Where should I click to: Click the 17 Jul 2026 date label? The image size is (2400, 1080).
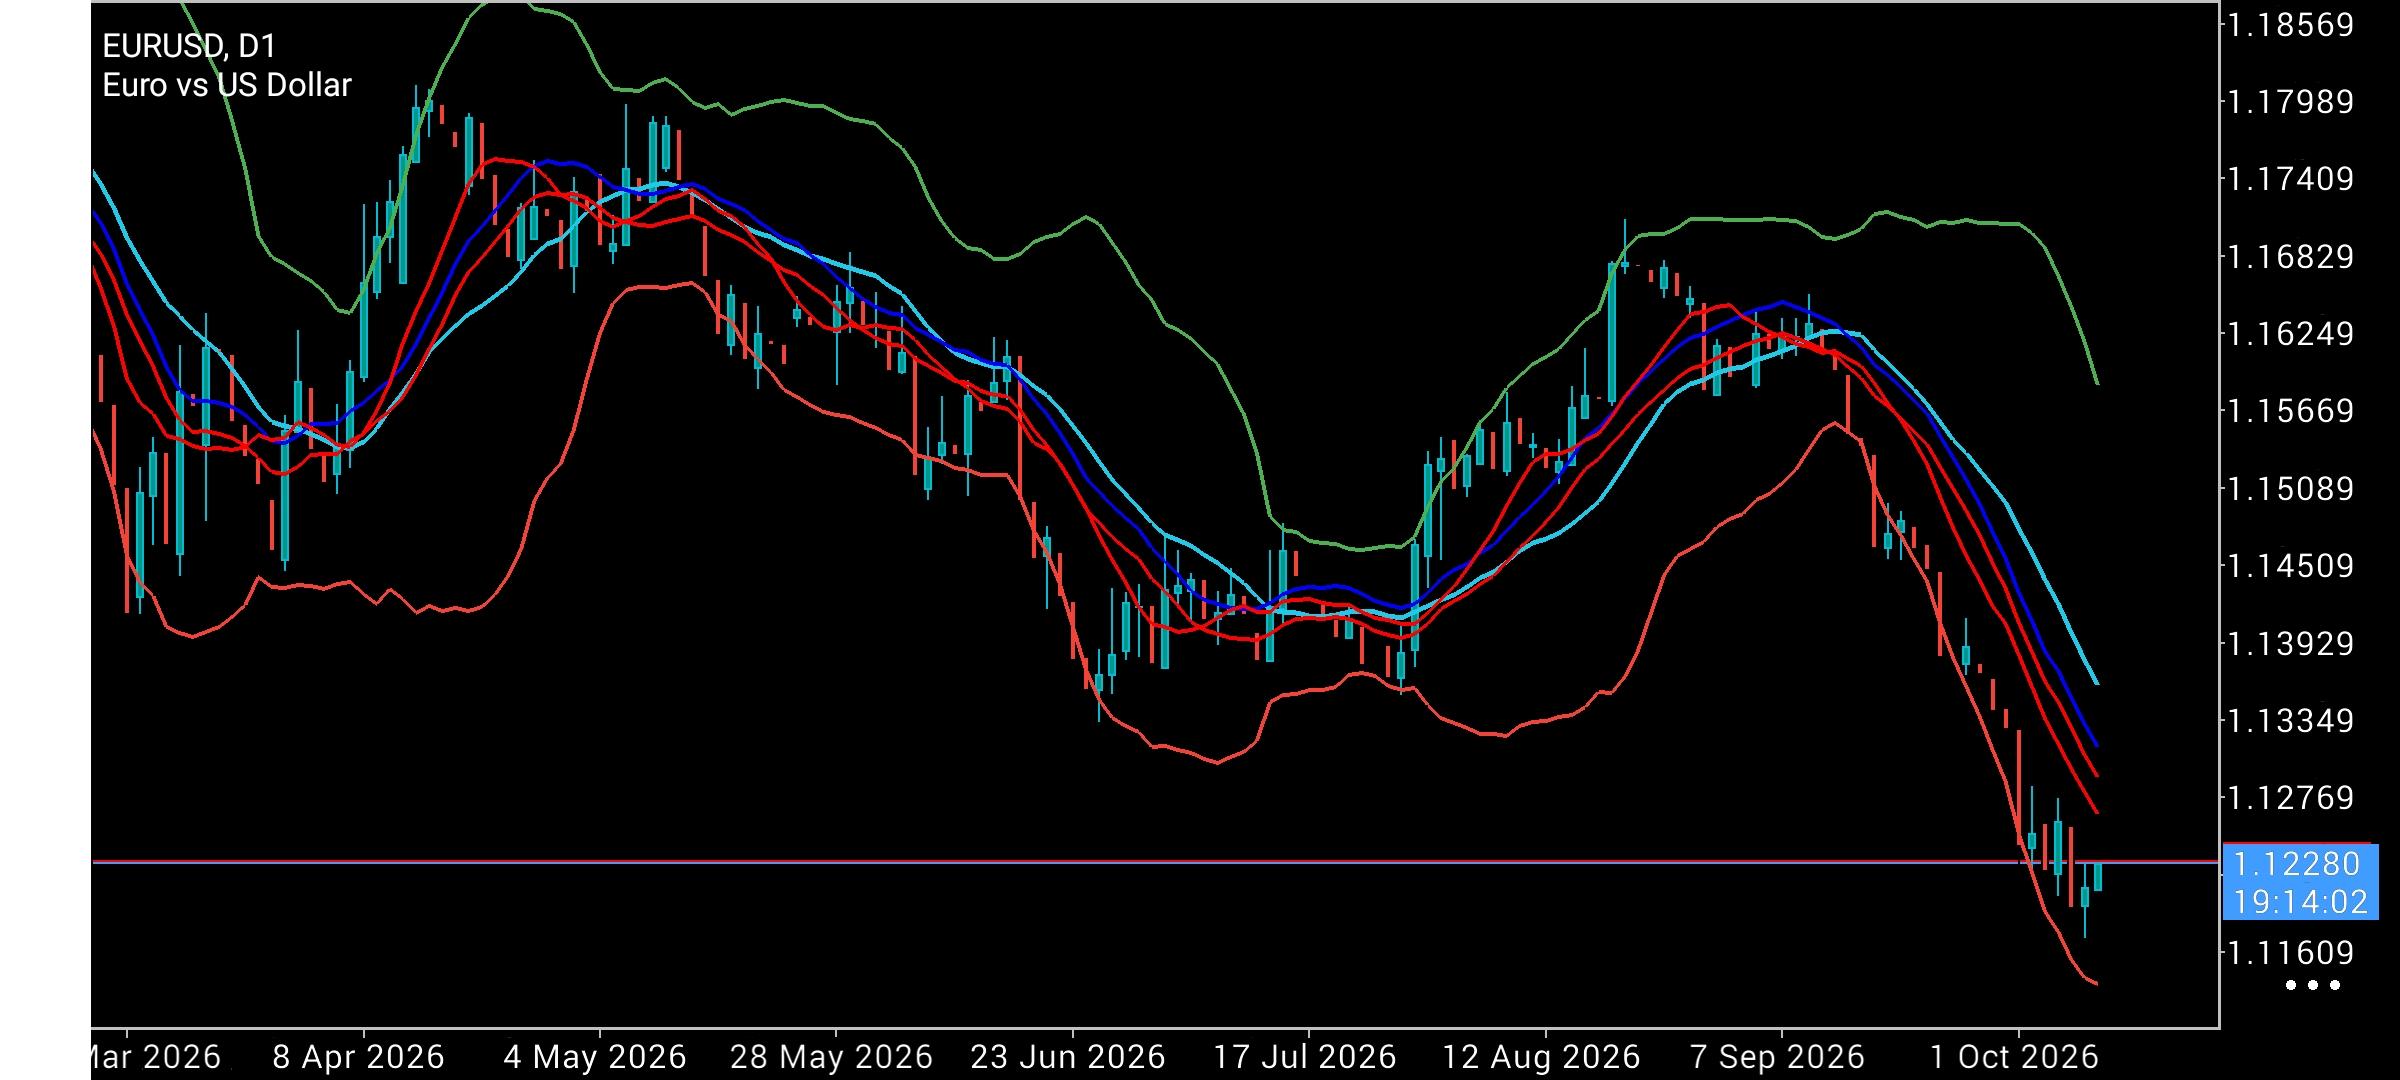click(1305, 1057)
